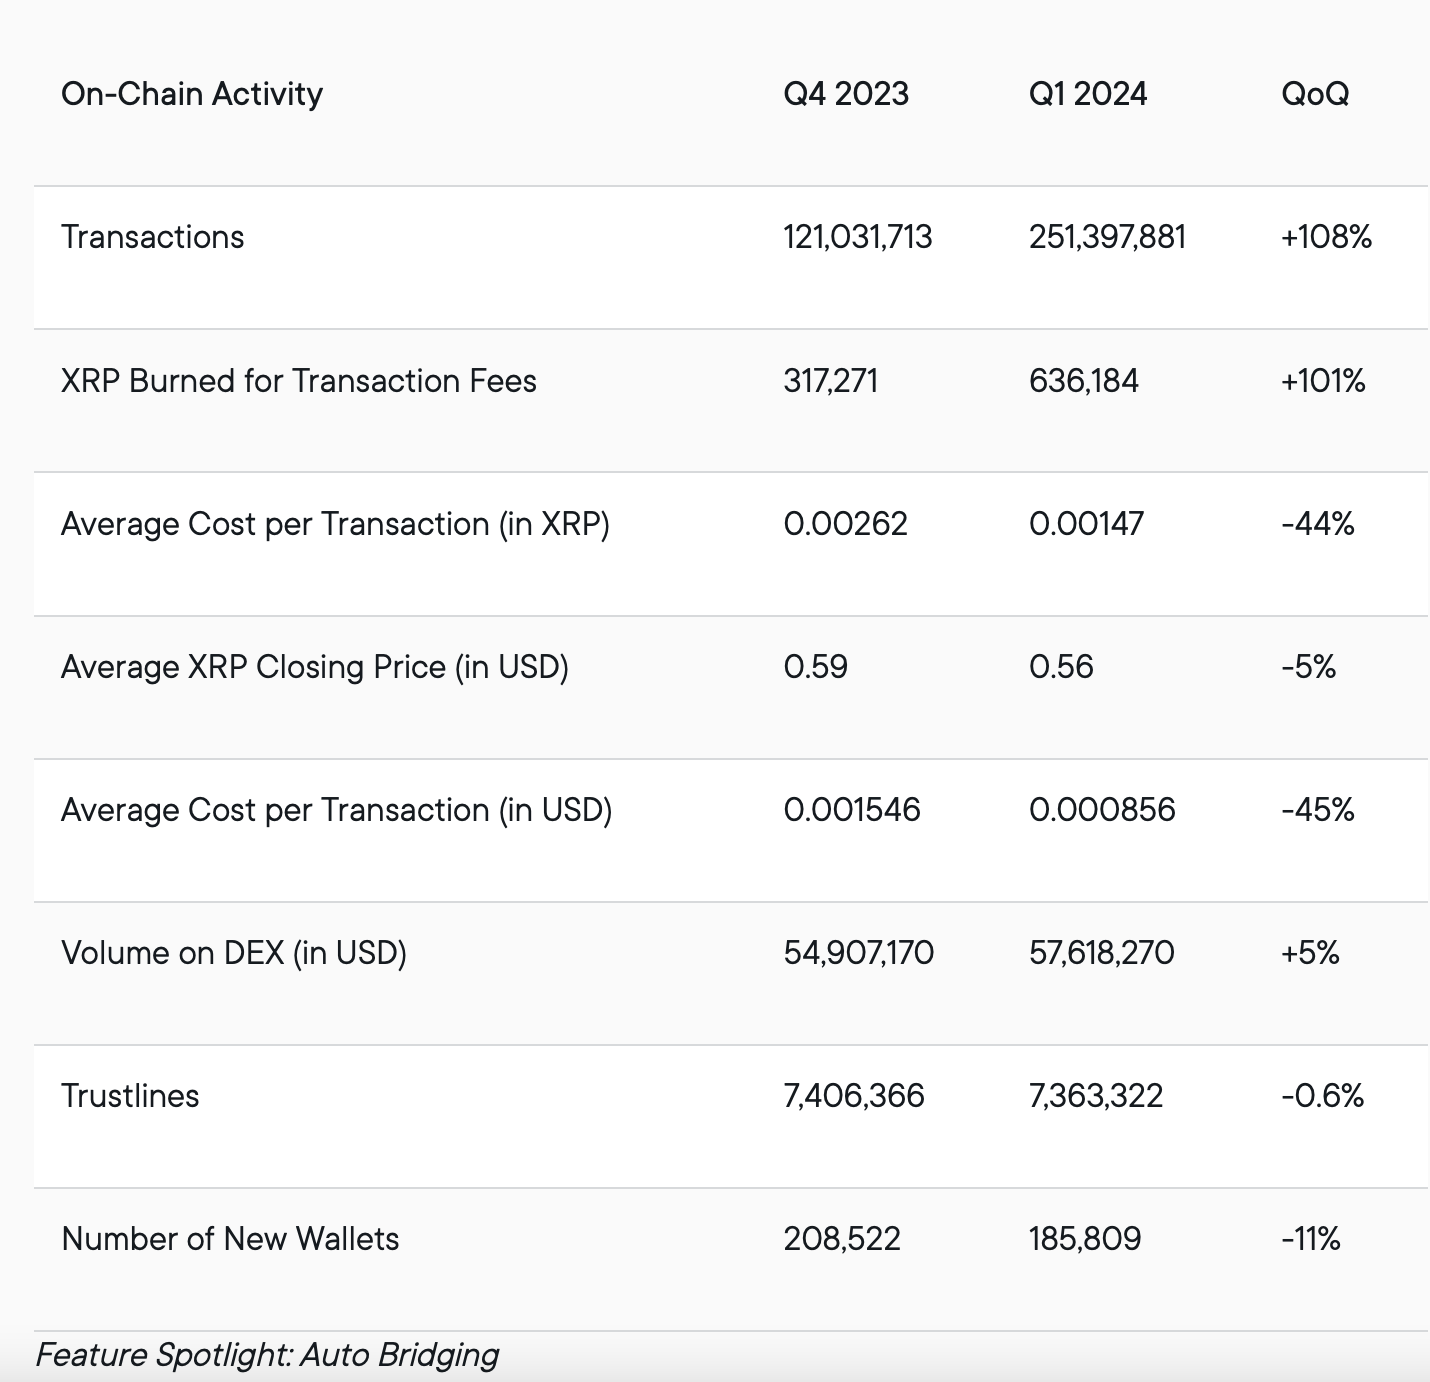Select the Q4 2023 column header

(x=846, y=94)
